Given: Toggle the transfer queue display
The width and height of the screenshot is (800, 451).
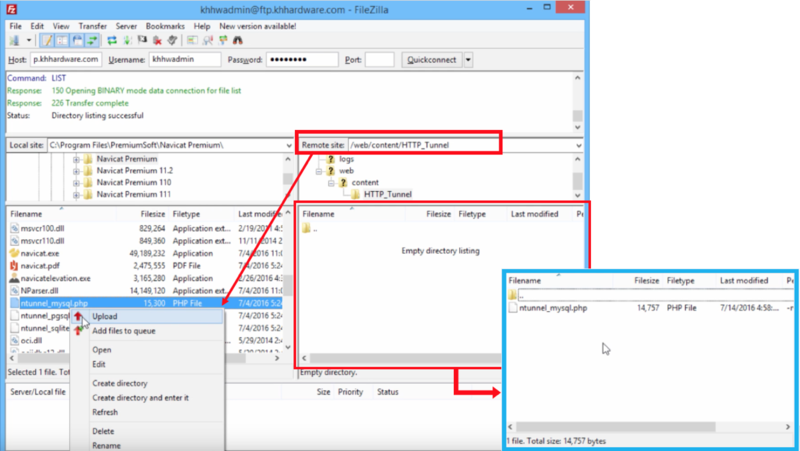Looking at the screenshot, I should [x=92, y=40].
